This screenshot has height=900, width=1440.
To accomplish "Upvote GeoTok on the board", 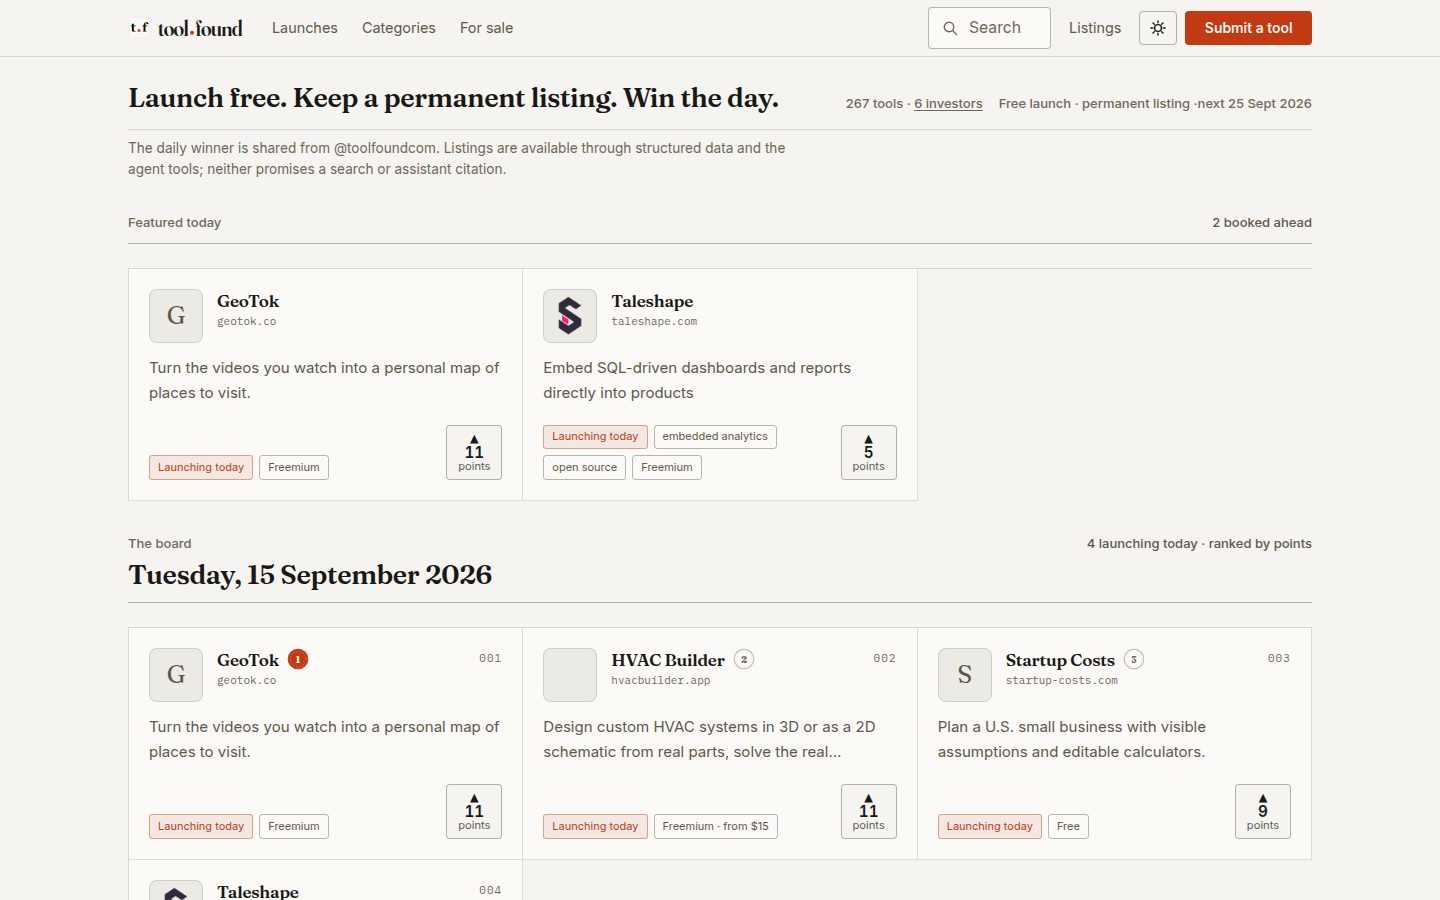I will coord(474,812).
